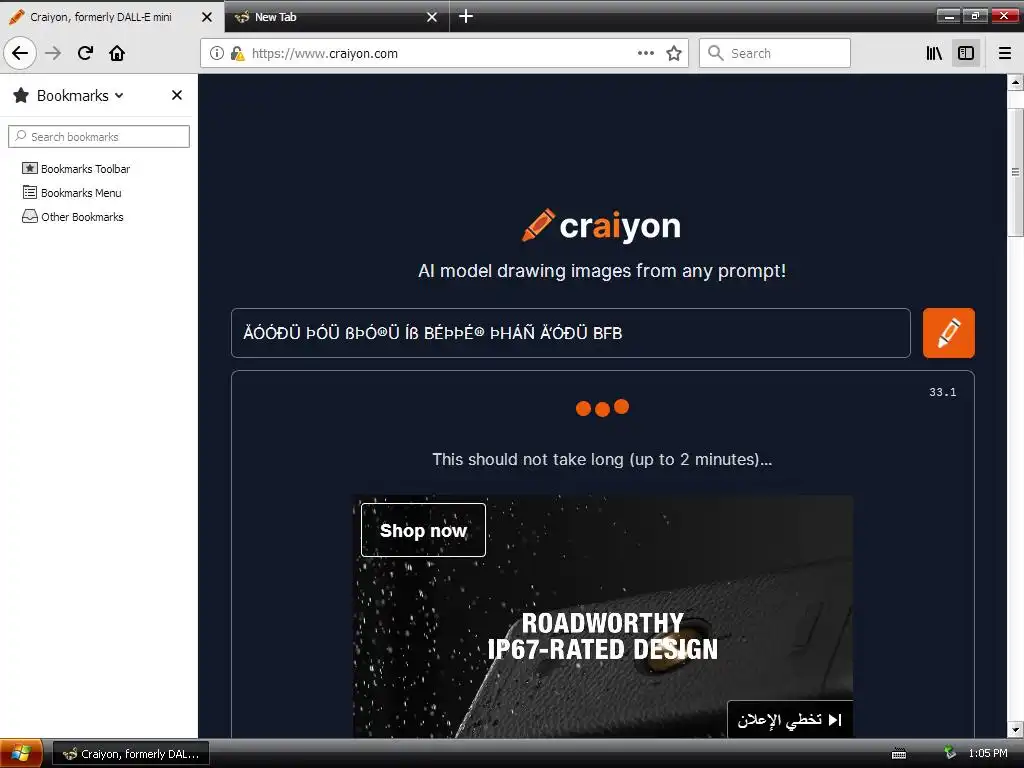Click the forward navigation arrow
The height and width of the screenshot is (768, 1024).
53,53
